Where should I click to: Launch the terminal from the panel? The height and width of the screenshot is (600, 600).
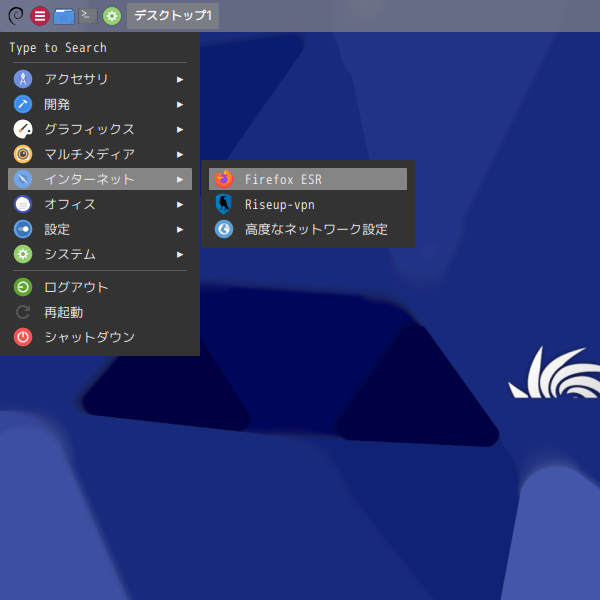tap(88, 16)
